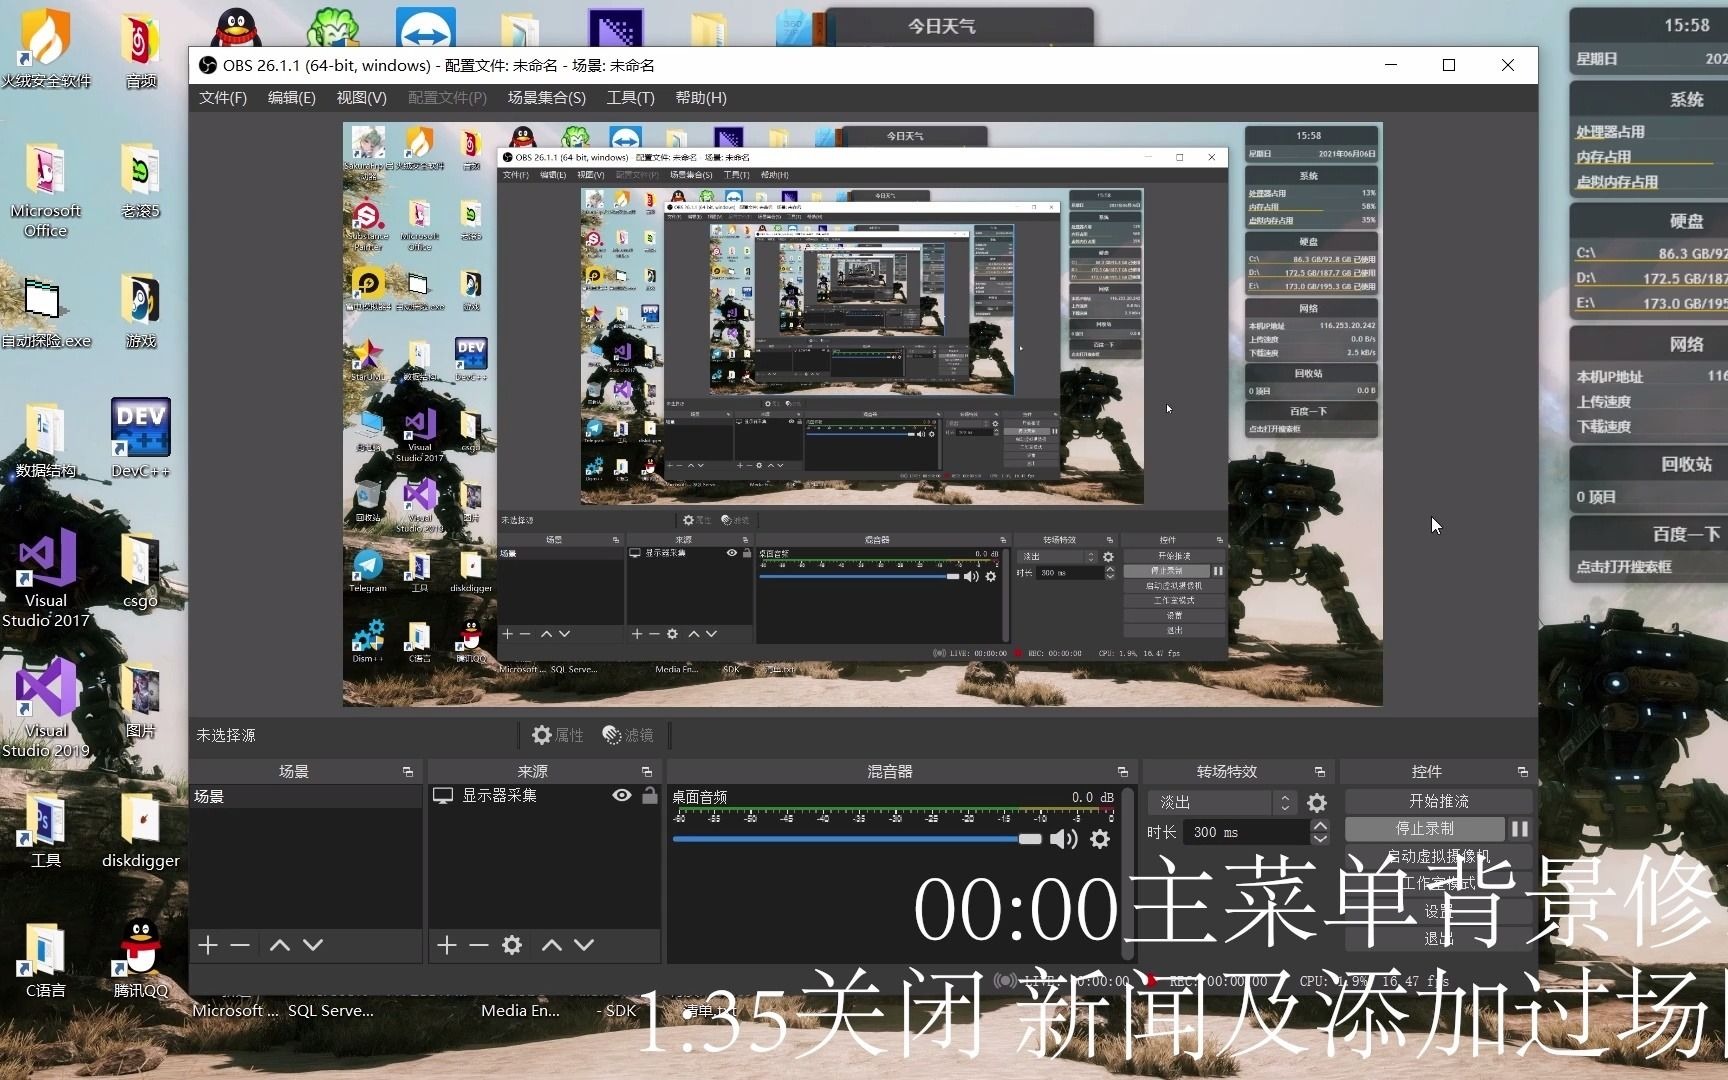The image size is (1728, 1080).
Task: Move source up arrow
Action: pyautogui.click(x=552, y=945)
